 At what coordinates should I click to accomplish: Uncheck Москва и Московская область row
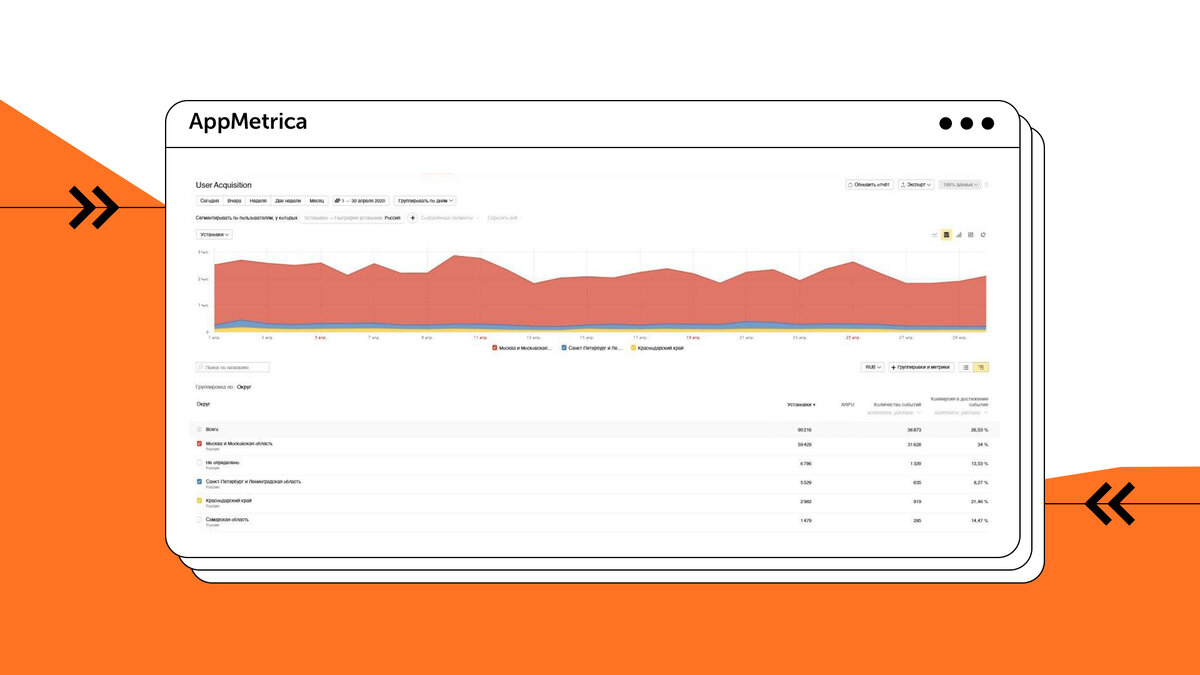tap(200, 443)
